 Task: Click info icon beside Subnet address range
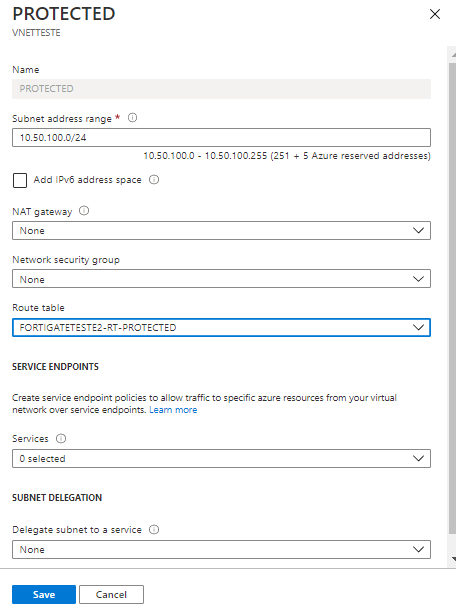click(x=133, y=118)
